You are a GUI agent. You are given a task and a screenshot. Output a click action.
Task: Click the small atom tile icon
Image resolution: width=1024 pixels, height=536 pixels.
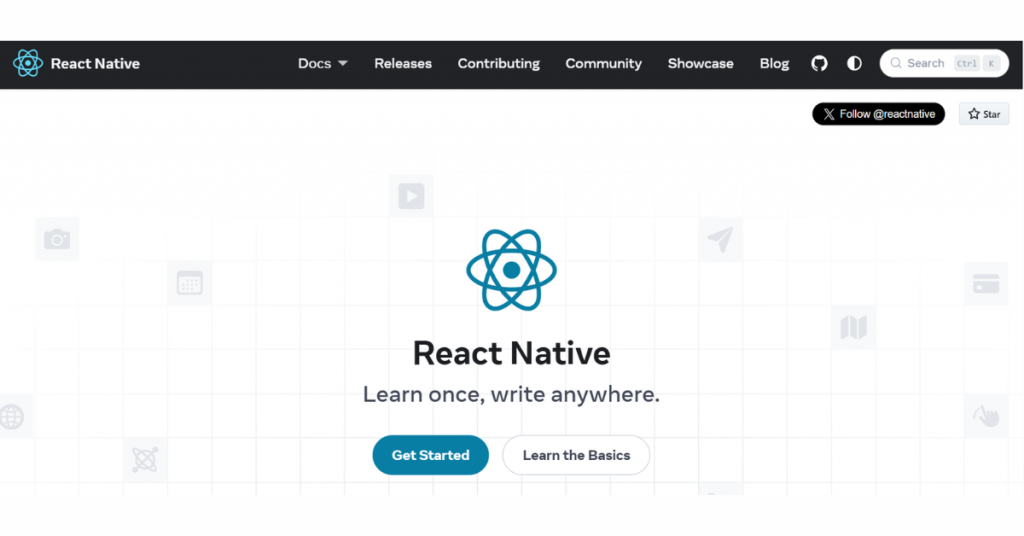click(x=145, y=460)
